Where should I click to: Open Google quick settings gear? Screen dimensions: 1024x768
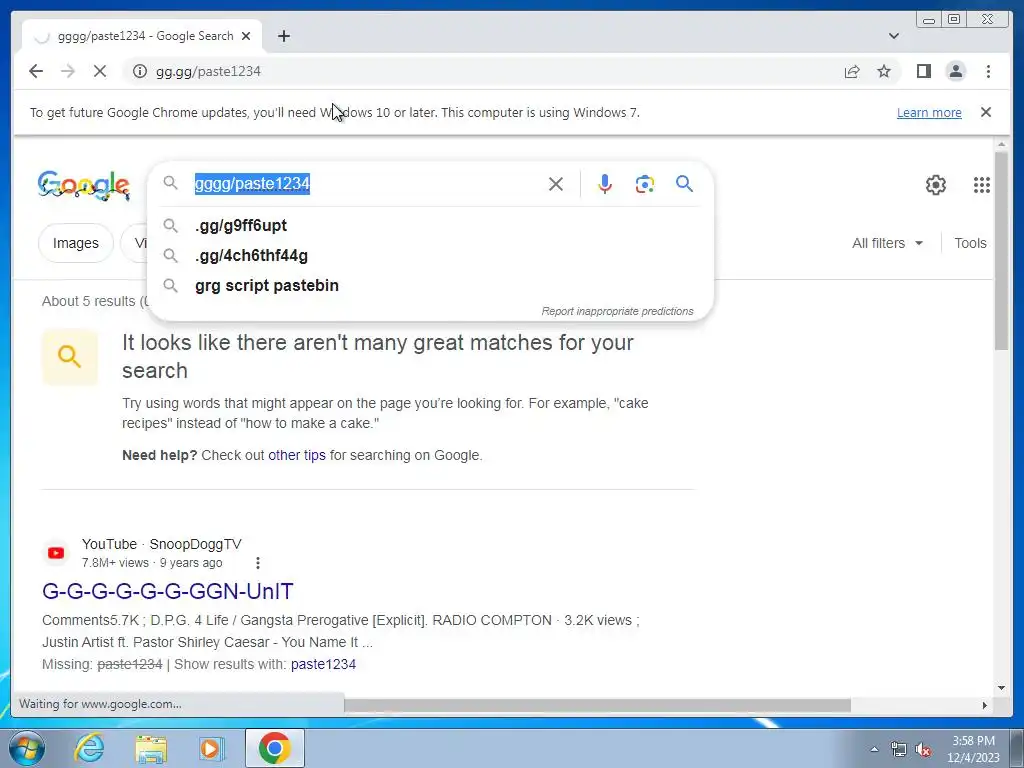[x=936, y=185]
